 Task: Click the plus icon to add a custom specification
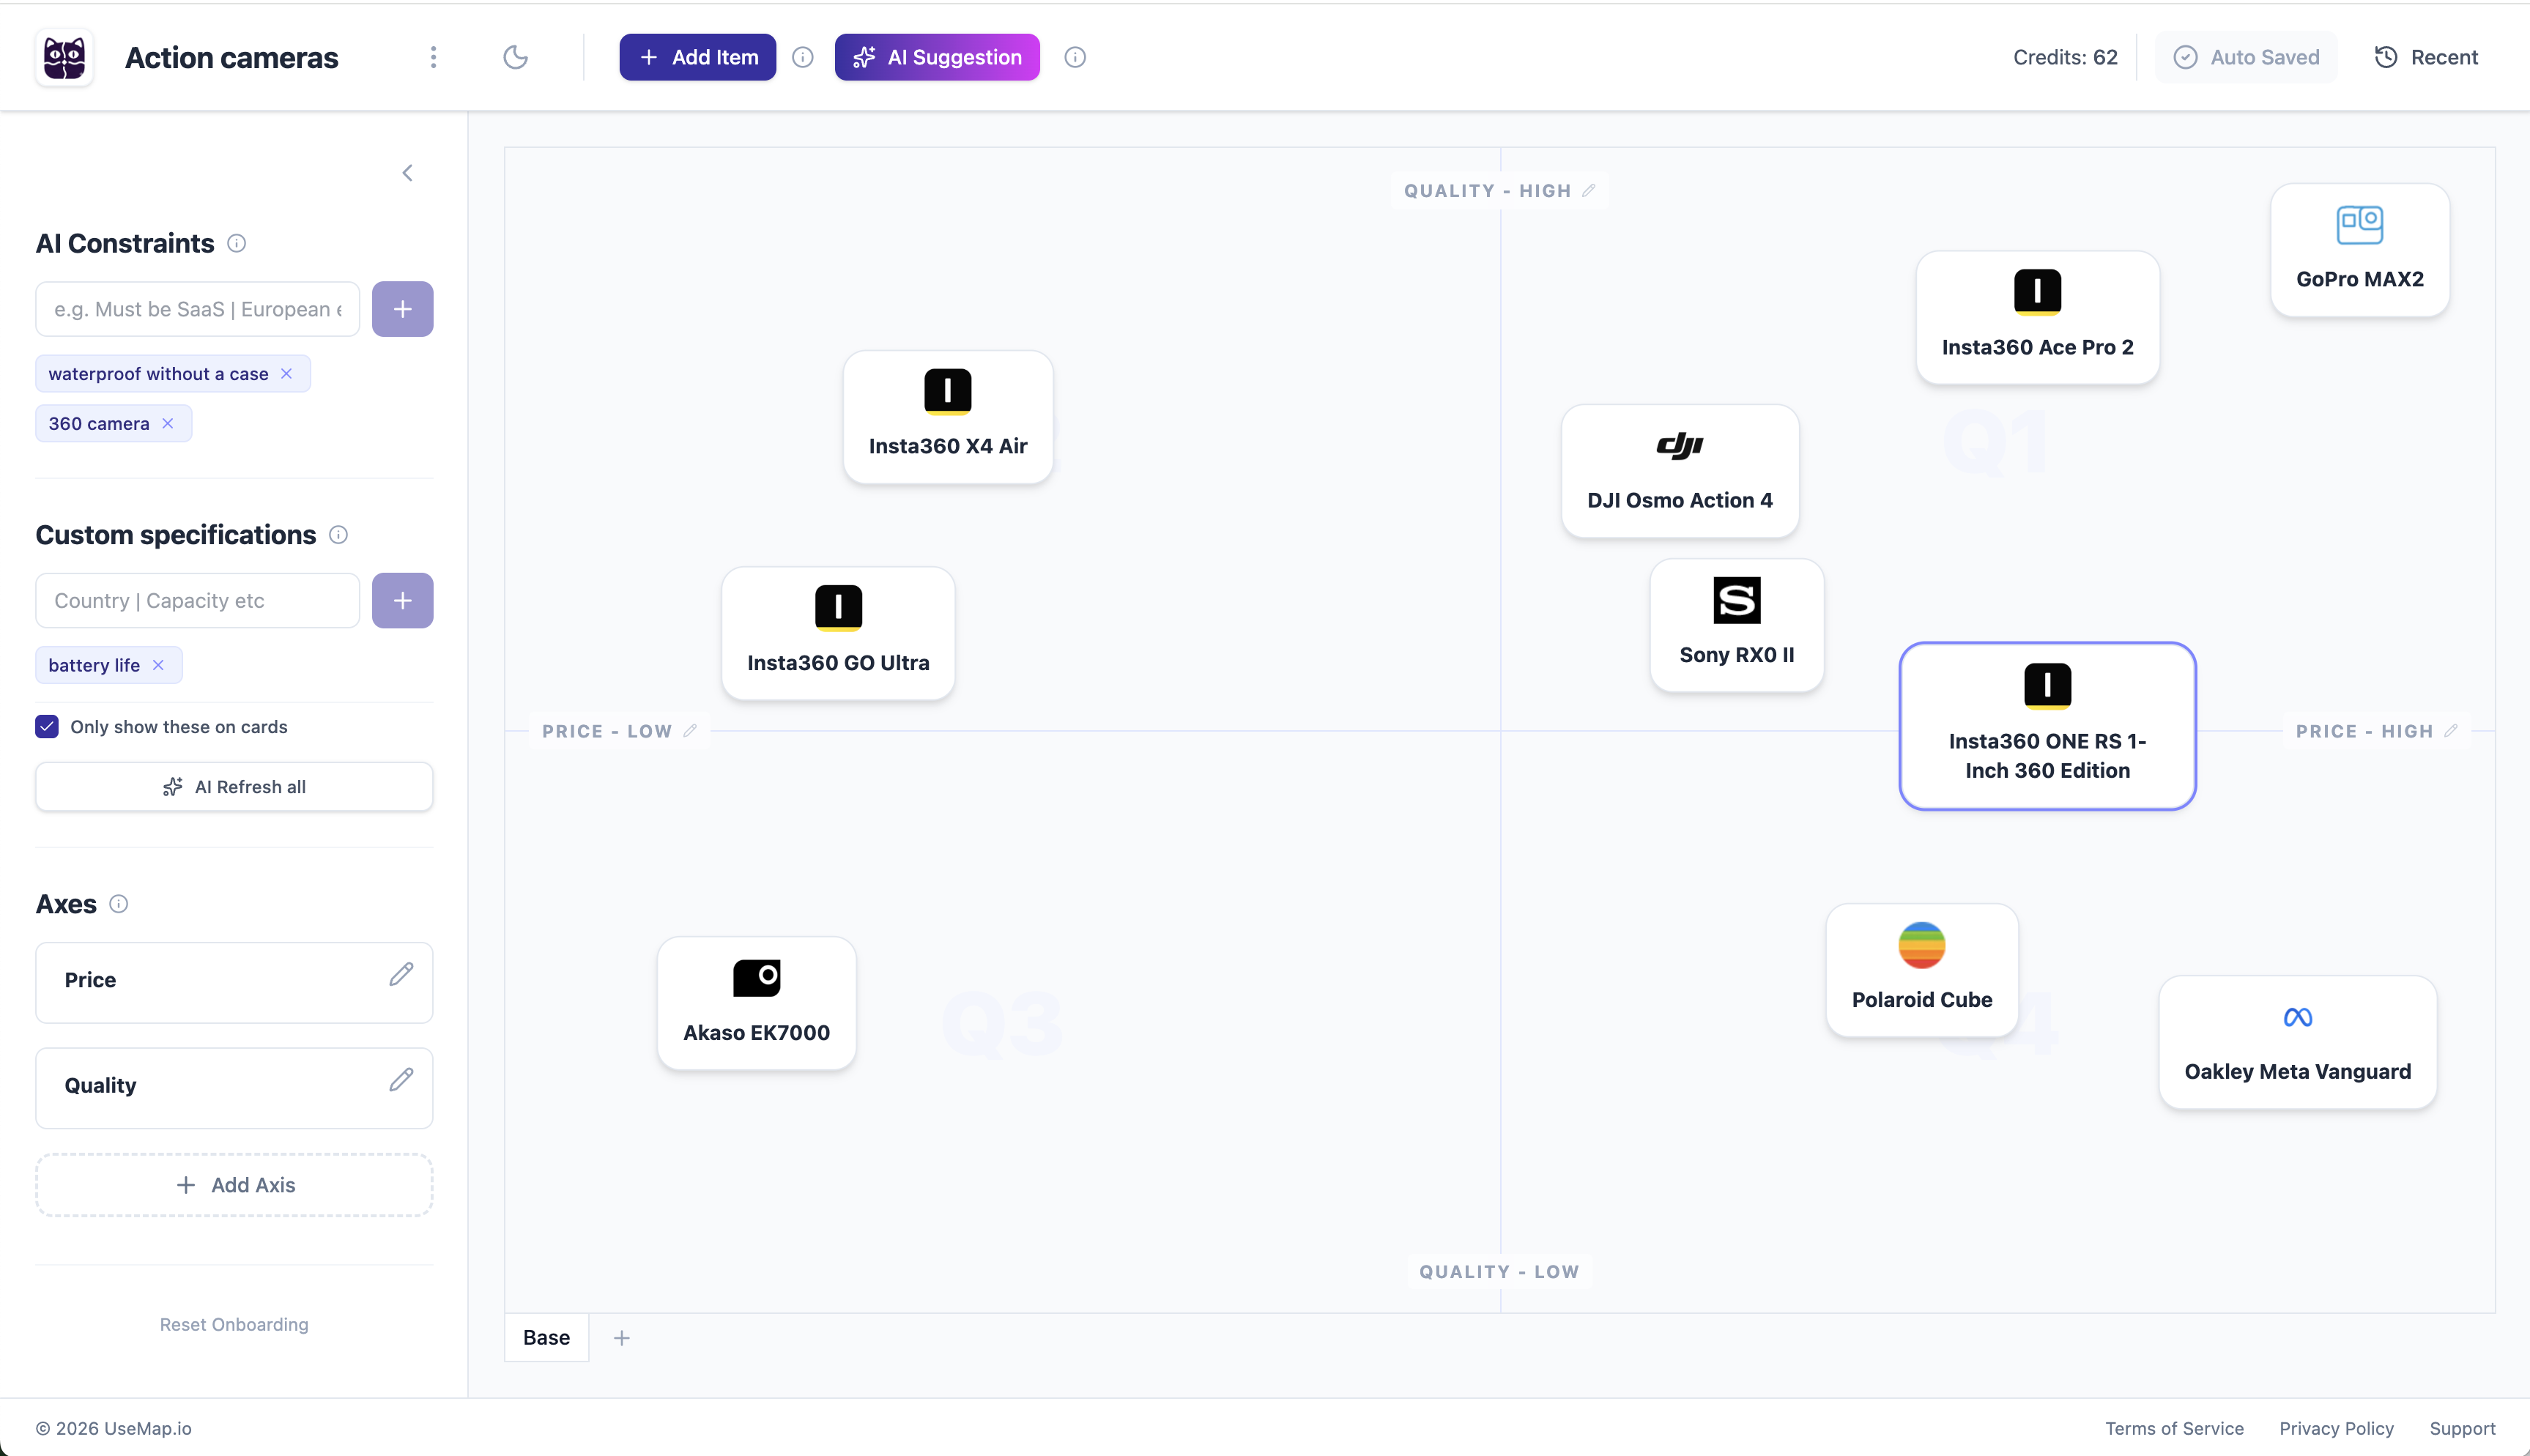(402, 600)
